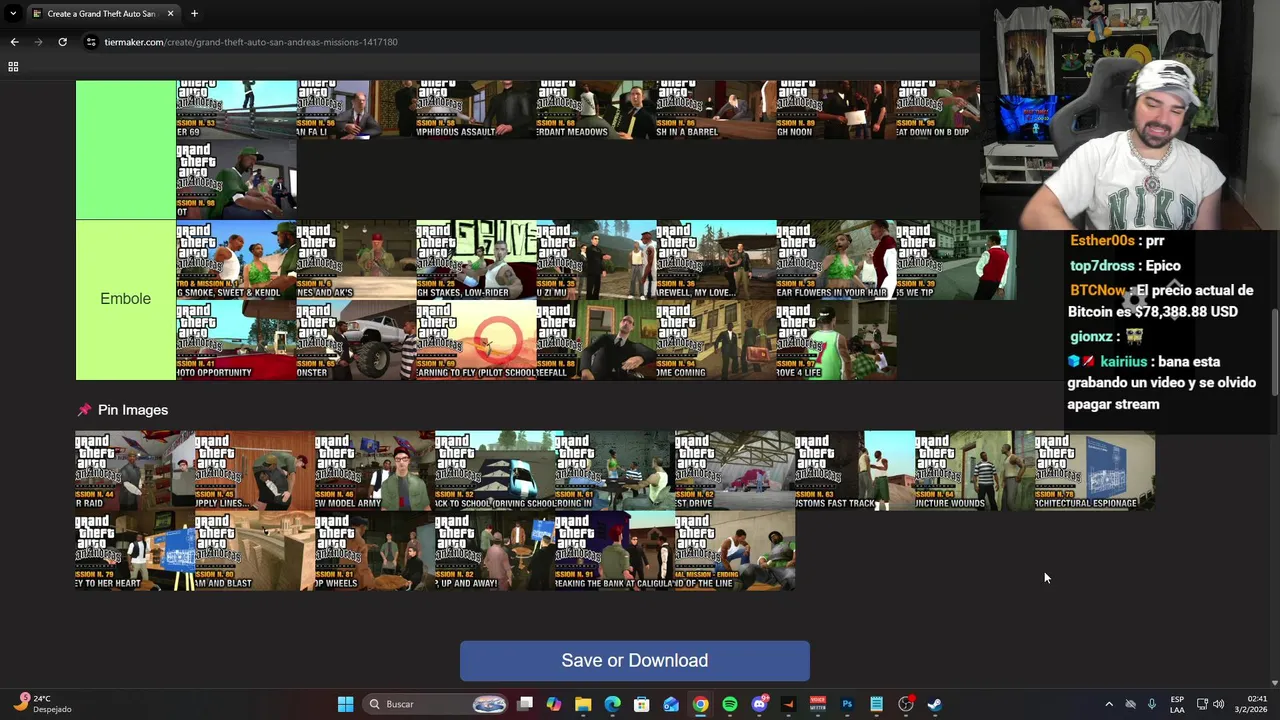Open Spotify from the taskbar

(730, 704)
